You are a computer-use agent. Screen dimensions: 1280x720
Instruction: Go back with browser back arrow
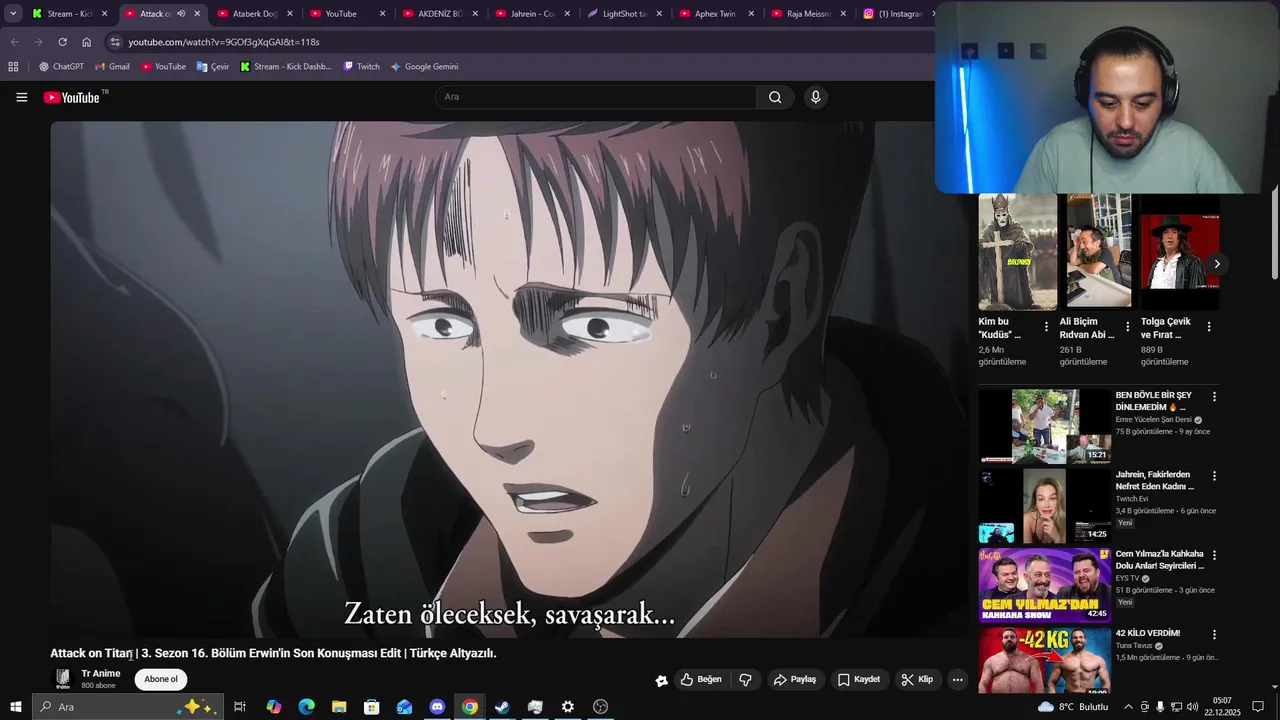(x=14, y=42)
